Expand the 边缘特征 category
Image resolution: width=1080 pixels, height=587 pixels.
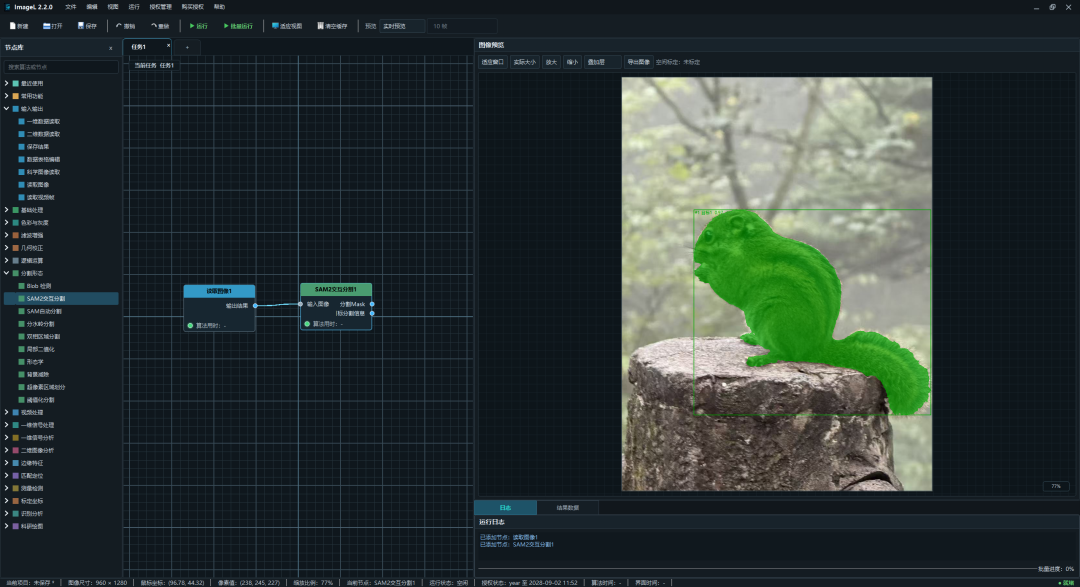click(x=7, y=463)
